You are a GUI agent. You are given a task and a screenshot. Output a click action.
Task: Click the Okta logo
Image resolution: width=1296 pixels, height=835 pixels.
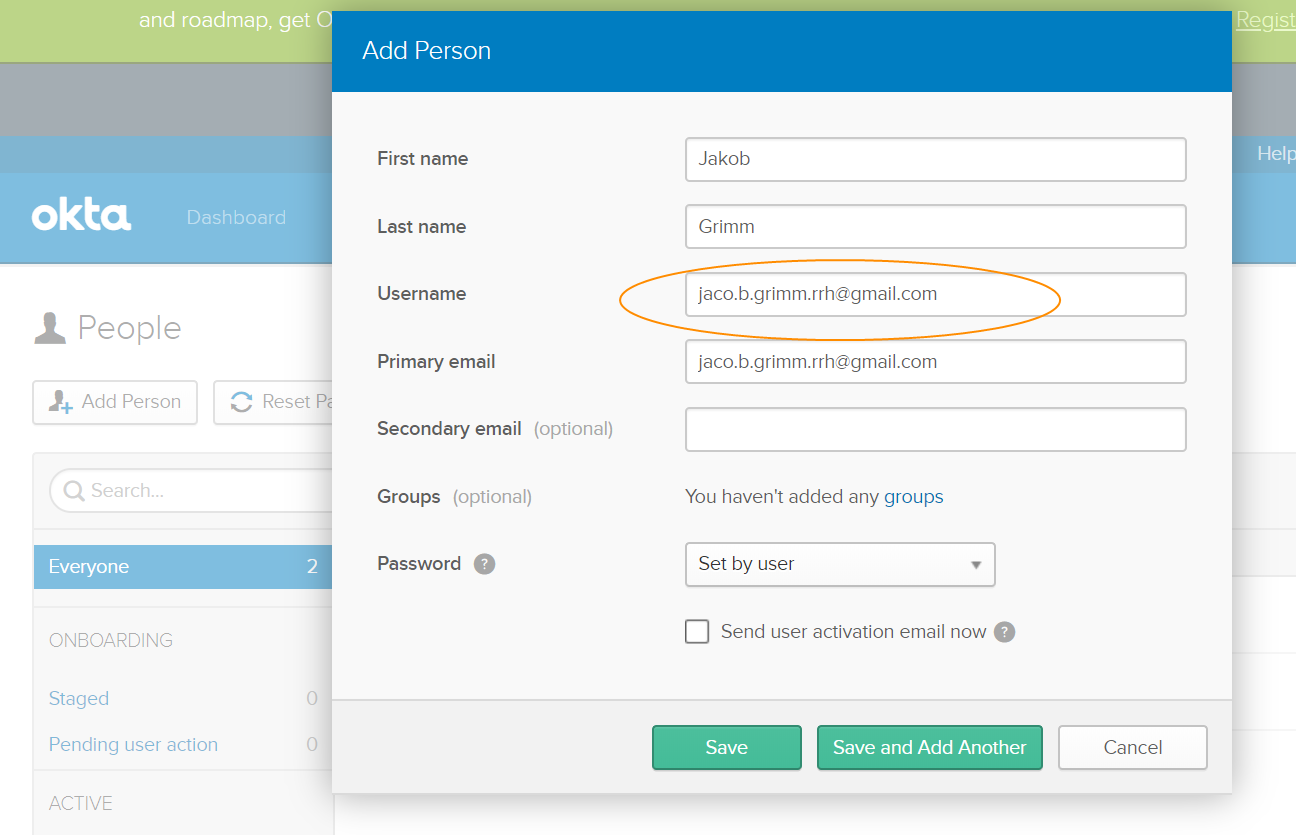[81, 216]
